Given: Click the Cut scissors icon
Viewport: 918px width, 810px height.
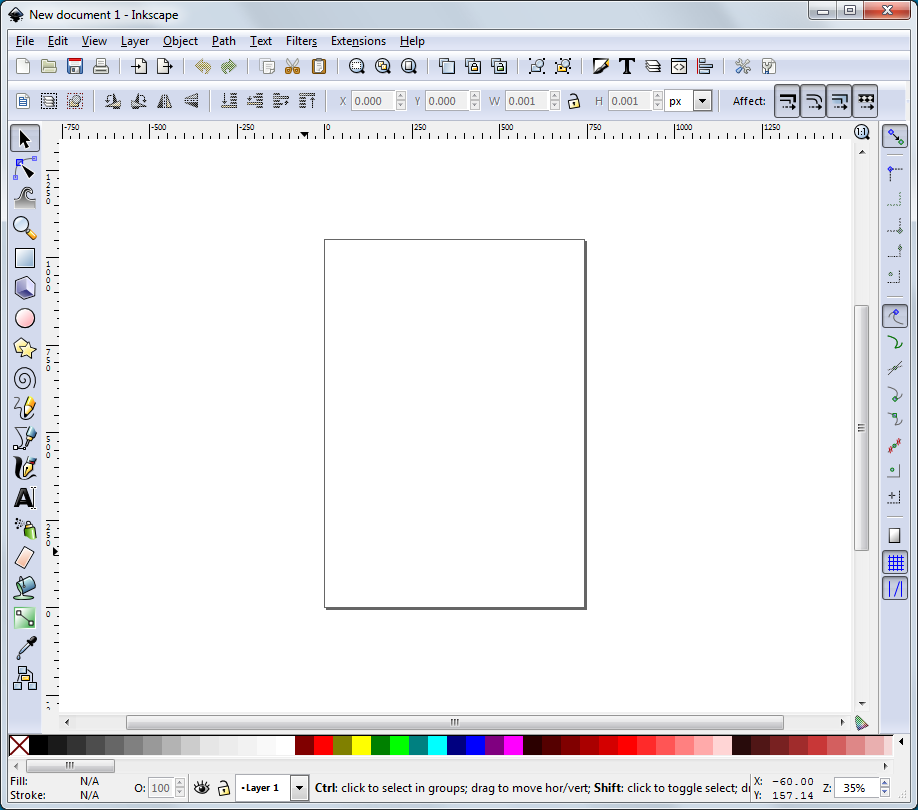Looking at the screenshot, I should 292,66.
